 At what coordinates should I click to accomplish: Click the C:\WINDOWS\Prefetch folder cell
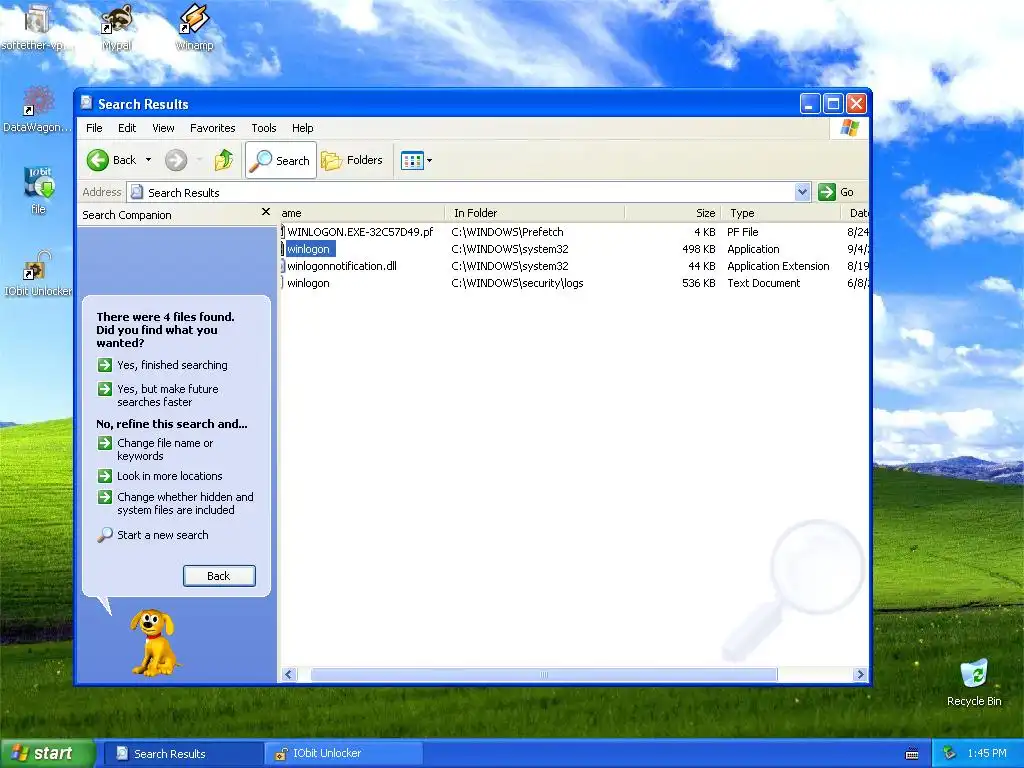(507, 232)
